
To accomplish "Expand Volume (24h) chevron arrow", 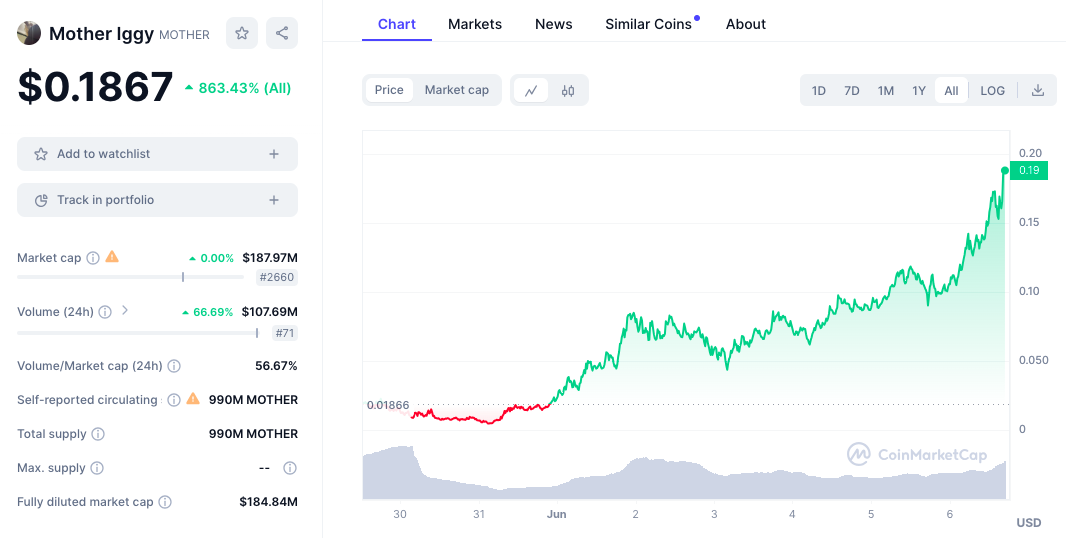I will 124,311.
